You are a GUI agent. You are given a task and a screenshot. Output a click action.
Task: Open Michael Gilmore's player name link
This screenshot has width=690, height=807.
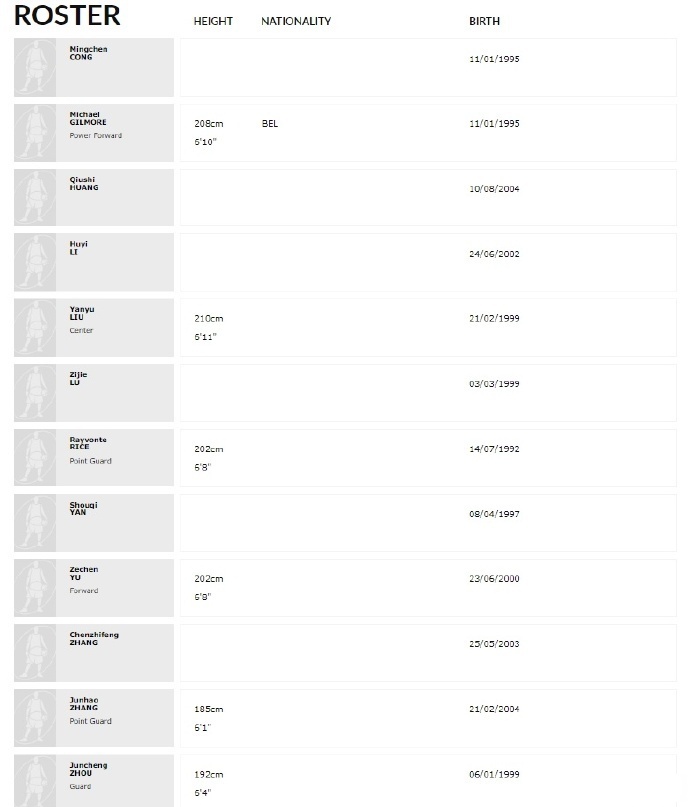(x=85, y=118)
